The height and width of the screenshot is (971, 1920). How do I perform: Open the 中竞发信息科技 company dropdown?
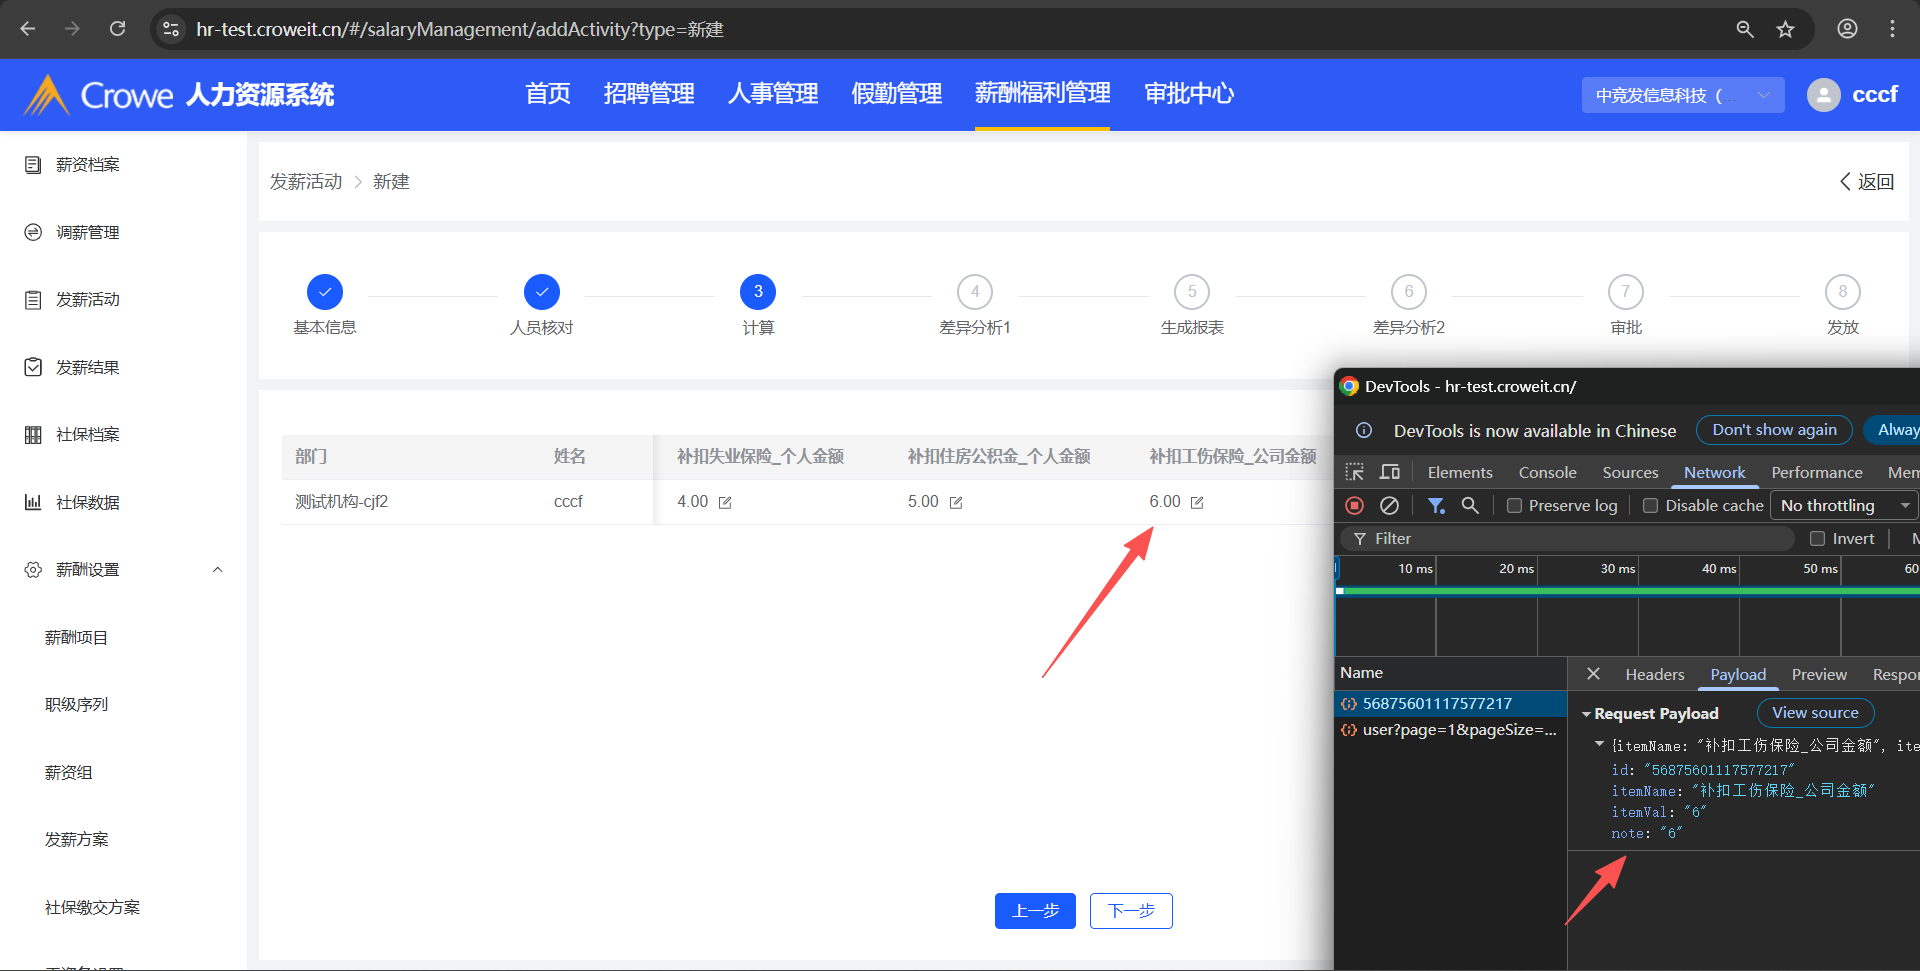pyautogui.click(x=1682, y=95)
